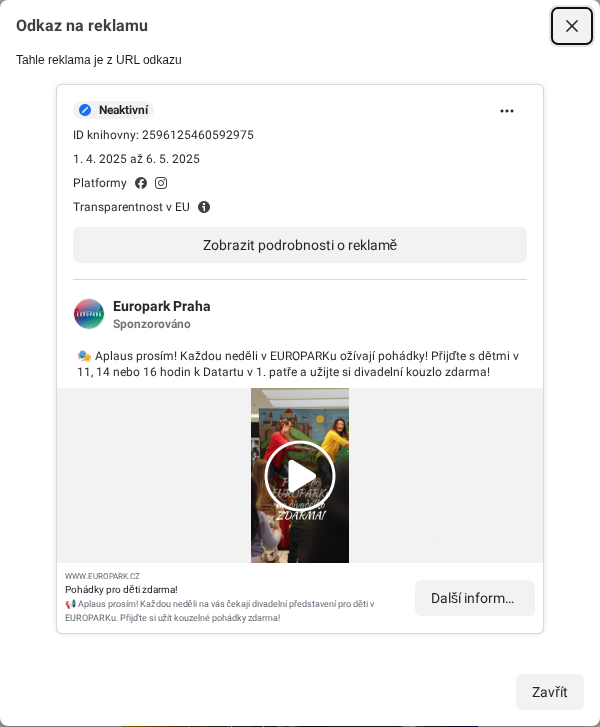Click the Pohádky pro děti zdarma! headline
Screen dimensions: 600x727
[x=121, y=589]
